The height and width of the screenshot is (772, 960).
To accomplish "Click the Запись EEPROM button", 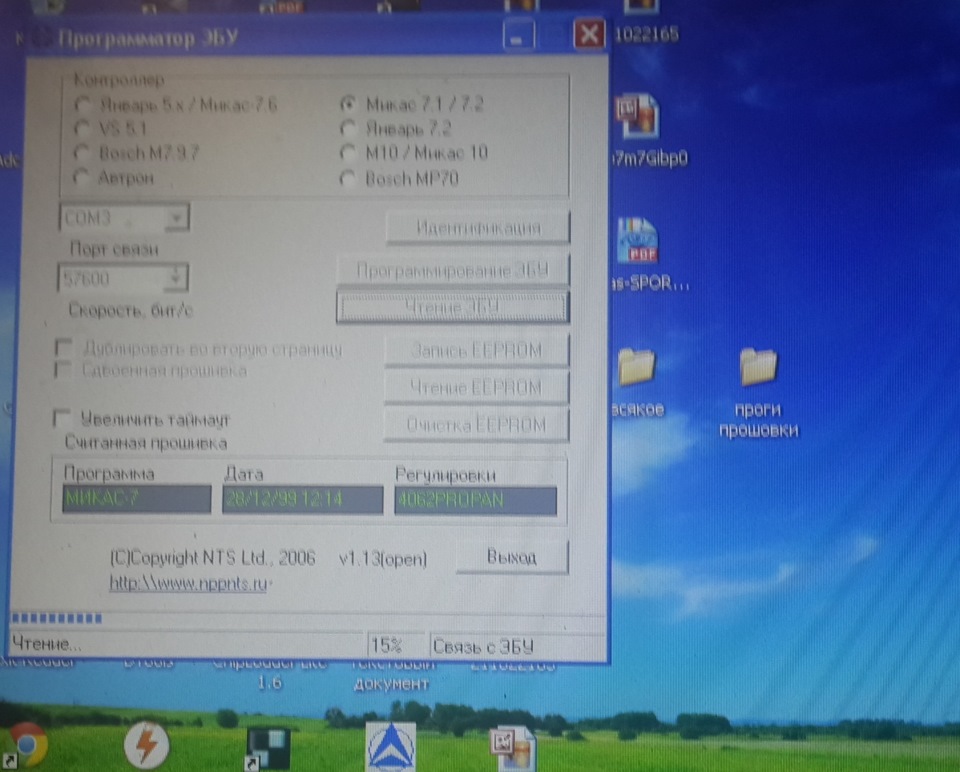I will click(x=476, y=350).
